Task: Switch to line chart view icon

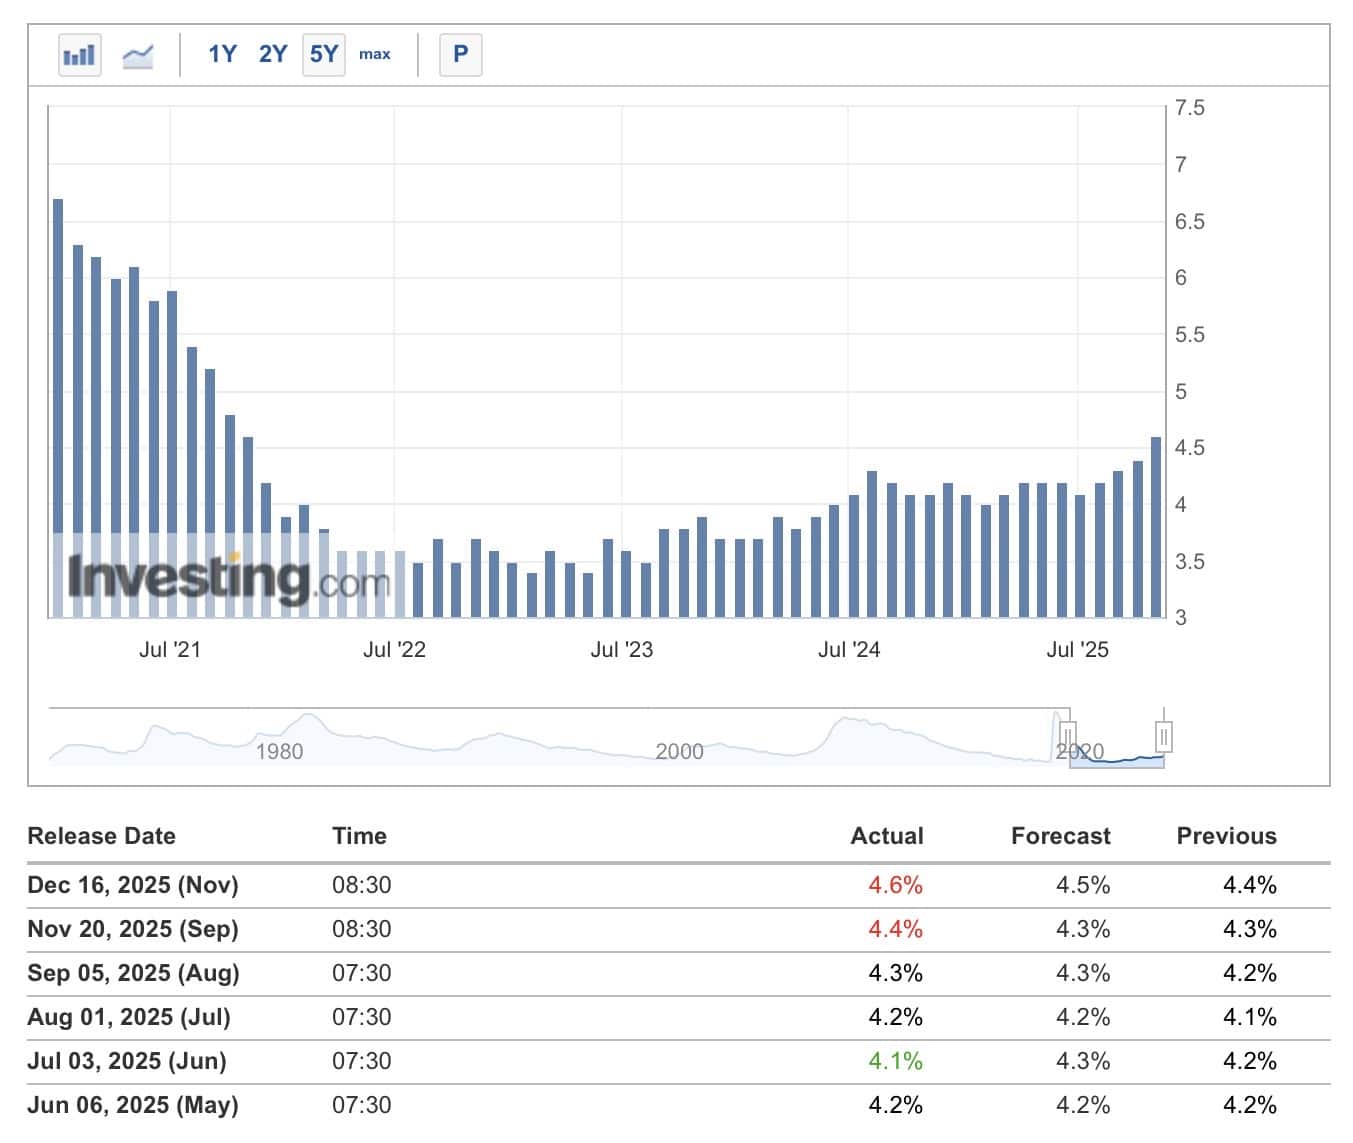Action: coord(138,55)
